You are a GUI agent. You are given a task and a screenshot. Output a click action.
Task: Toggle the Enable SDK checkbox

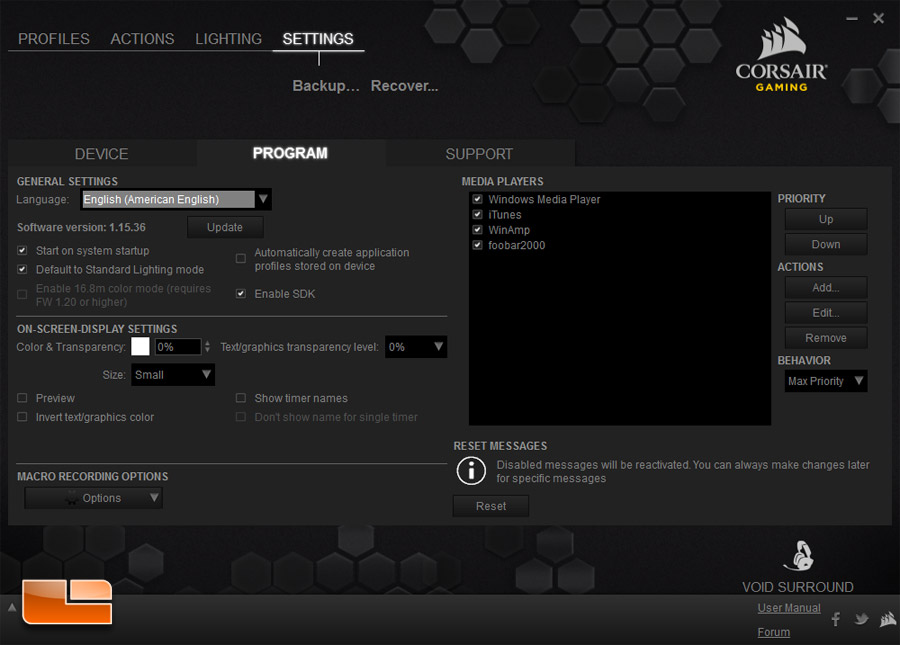[x=241, y=294]
